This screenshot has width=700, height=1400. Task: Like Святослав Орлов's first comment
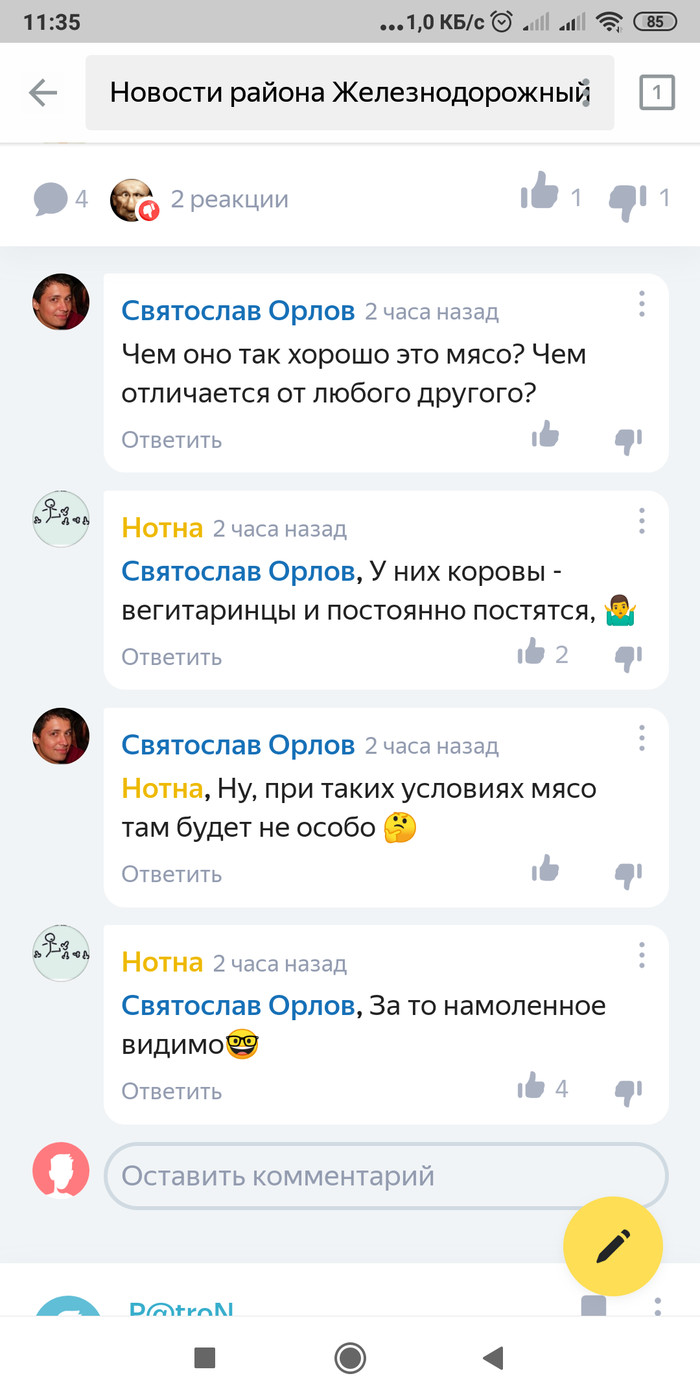tap(545, 435)
